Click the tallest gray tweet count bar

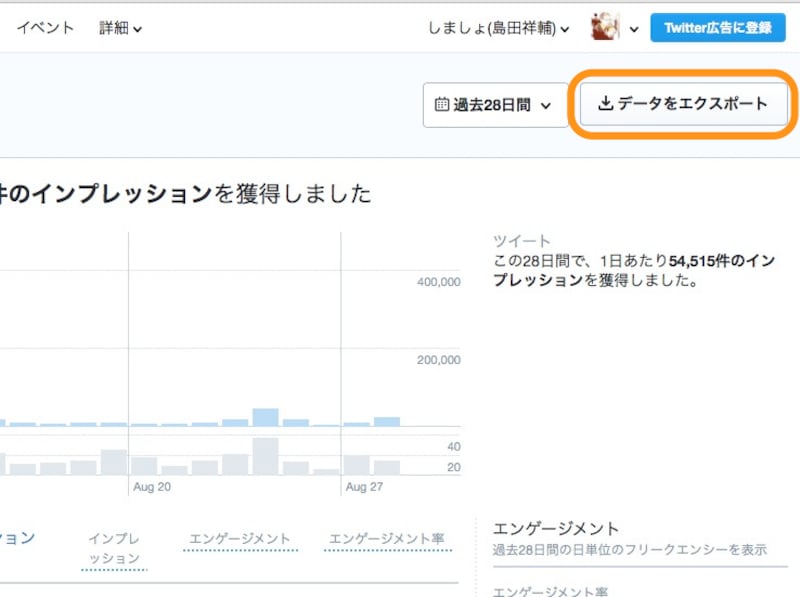tap(265, 456)
